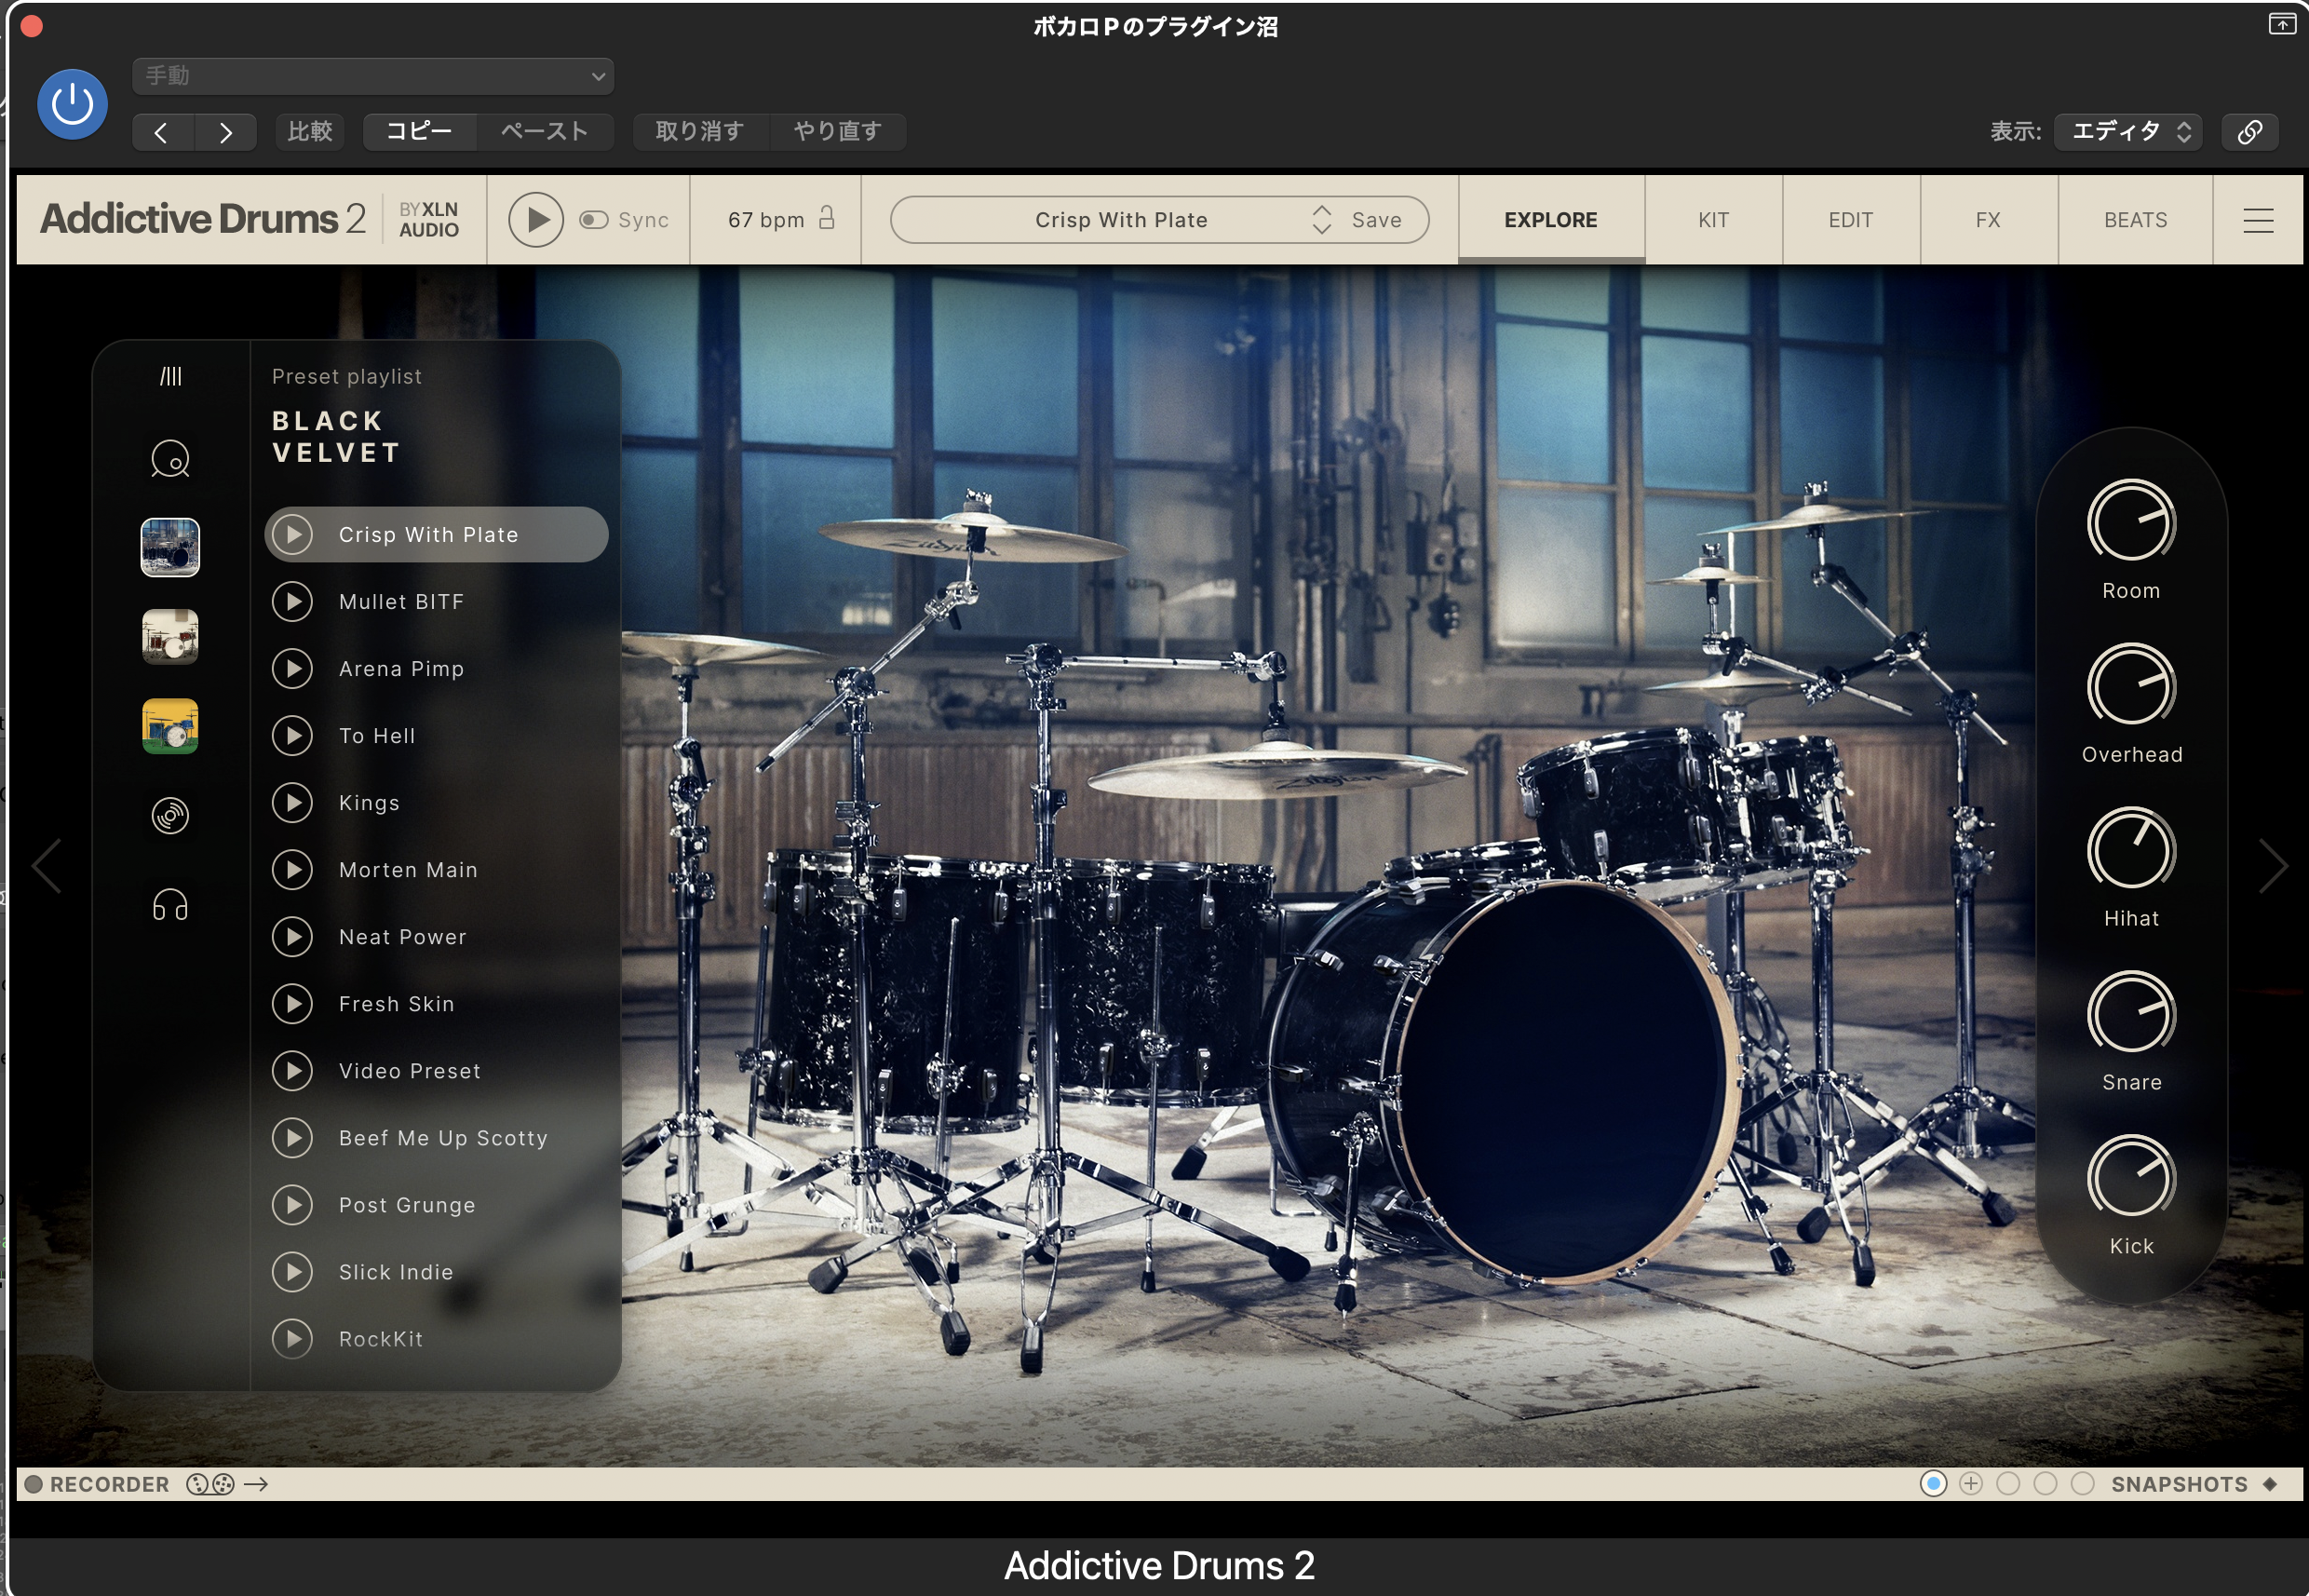Go to next kit with right chevron

click(x=2272, y=866)
